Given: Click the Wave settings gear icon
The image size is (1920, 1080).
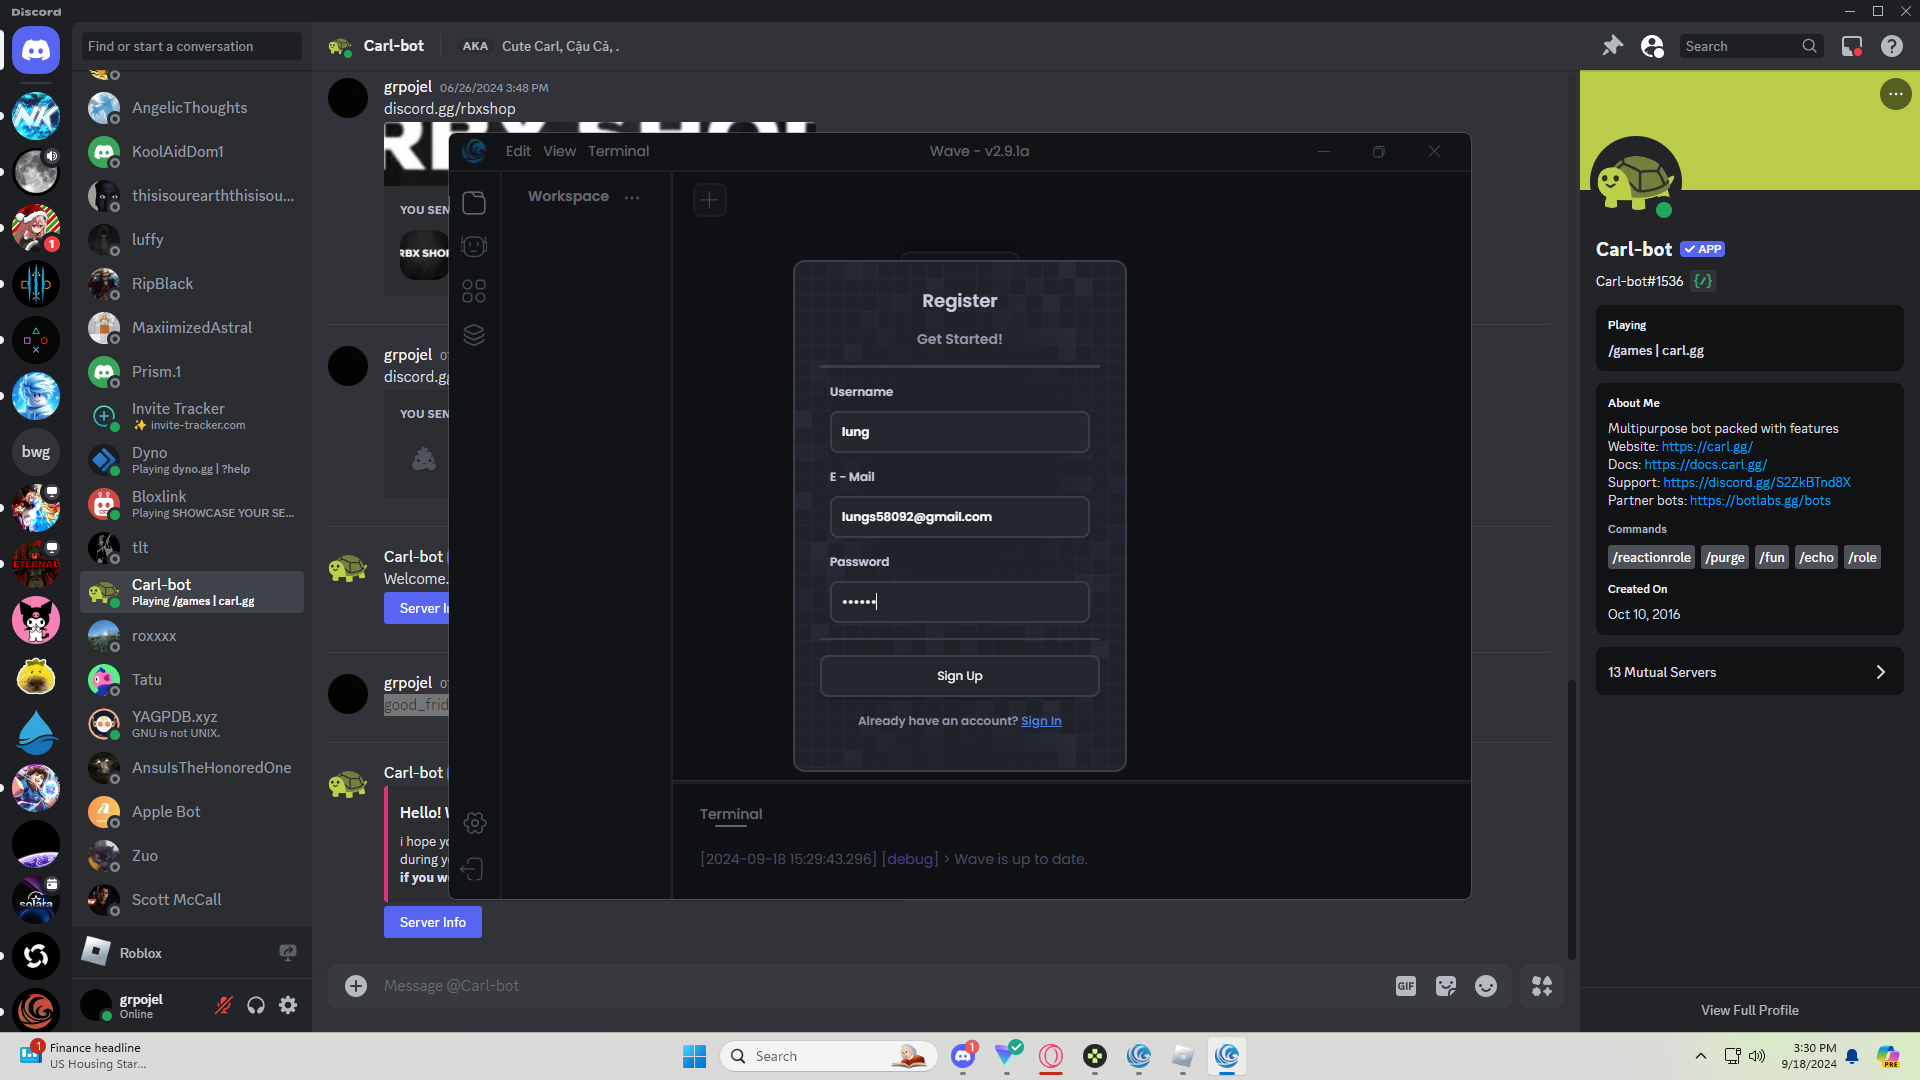Looking at the screenshot, I should point(475,823).
